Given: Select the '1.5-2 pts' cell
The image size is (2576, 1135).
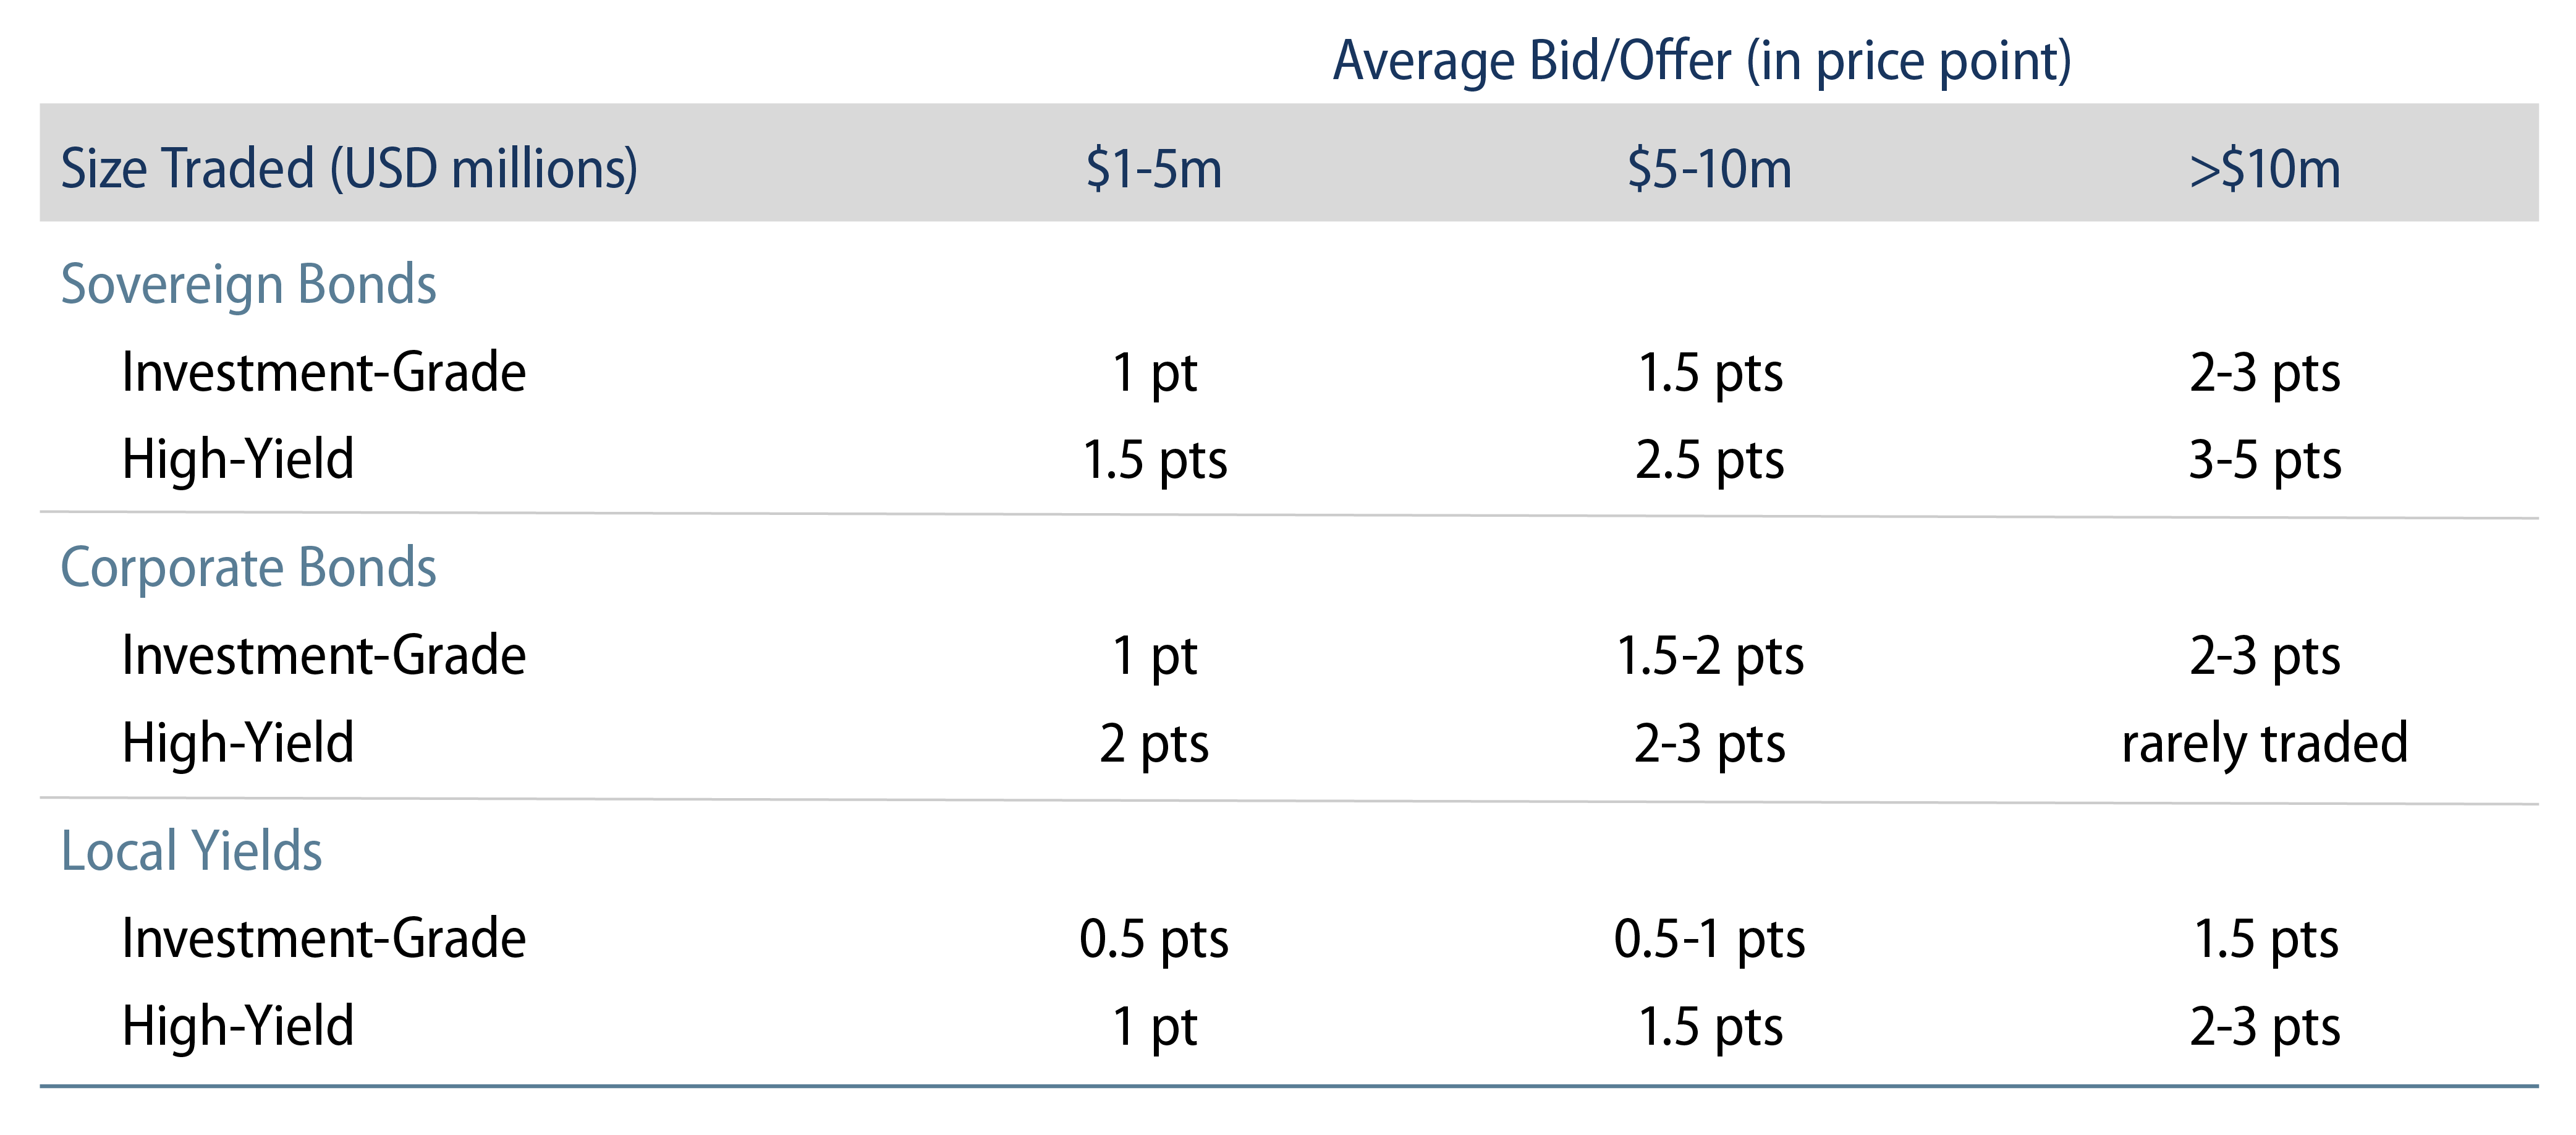Looking at the screenshot, I should 1709,656.
